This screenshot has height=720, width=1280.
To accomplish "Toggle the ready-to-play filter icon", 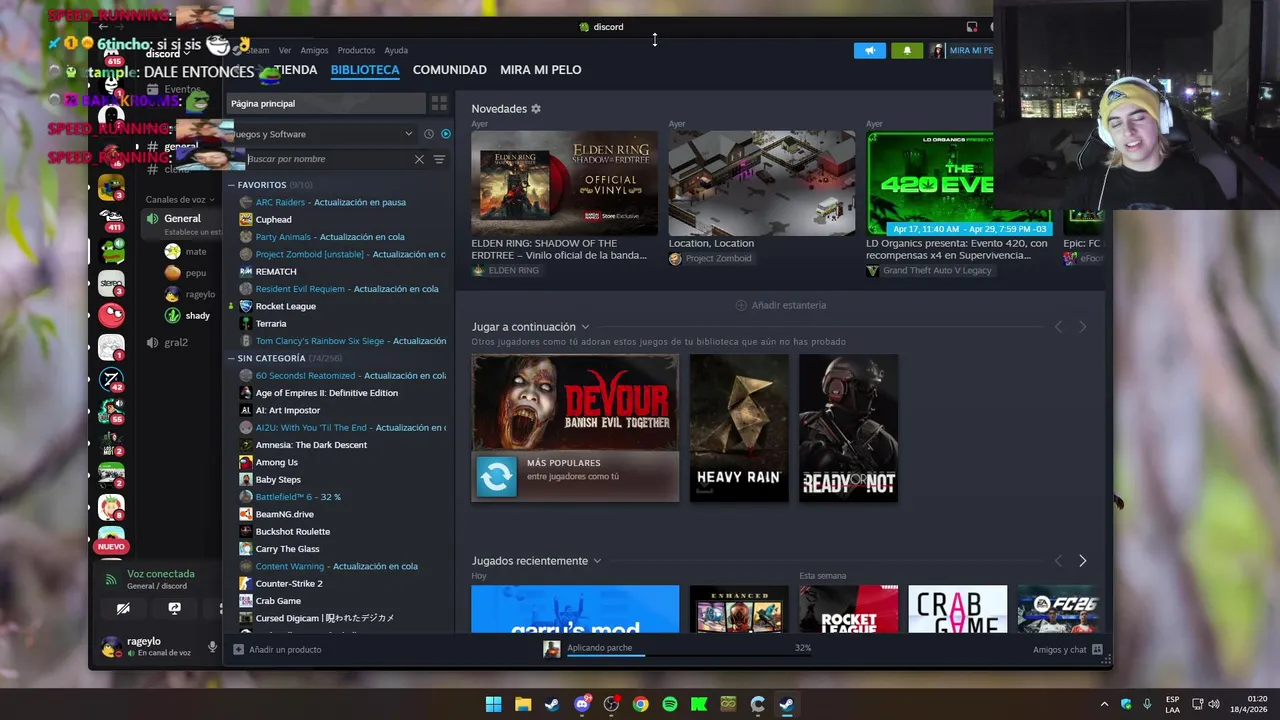I will click(x=446, y=134).
